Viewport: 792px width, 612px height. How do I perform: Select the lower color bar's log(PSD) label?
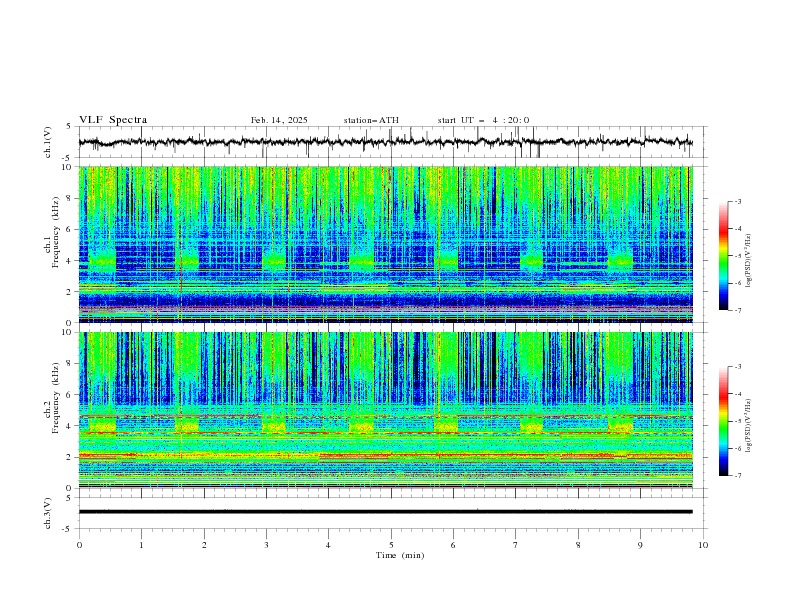(748, 425)
